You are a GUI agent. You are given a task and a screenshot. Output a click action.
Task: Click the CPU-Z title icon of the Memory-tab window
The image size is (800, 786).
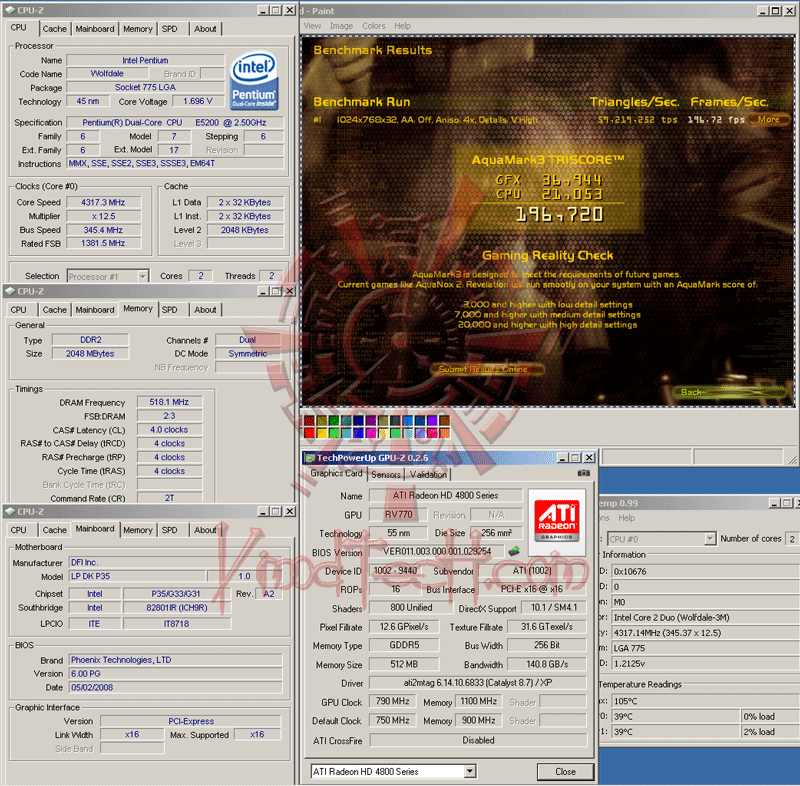coord(10,291)
